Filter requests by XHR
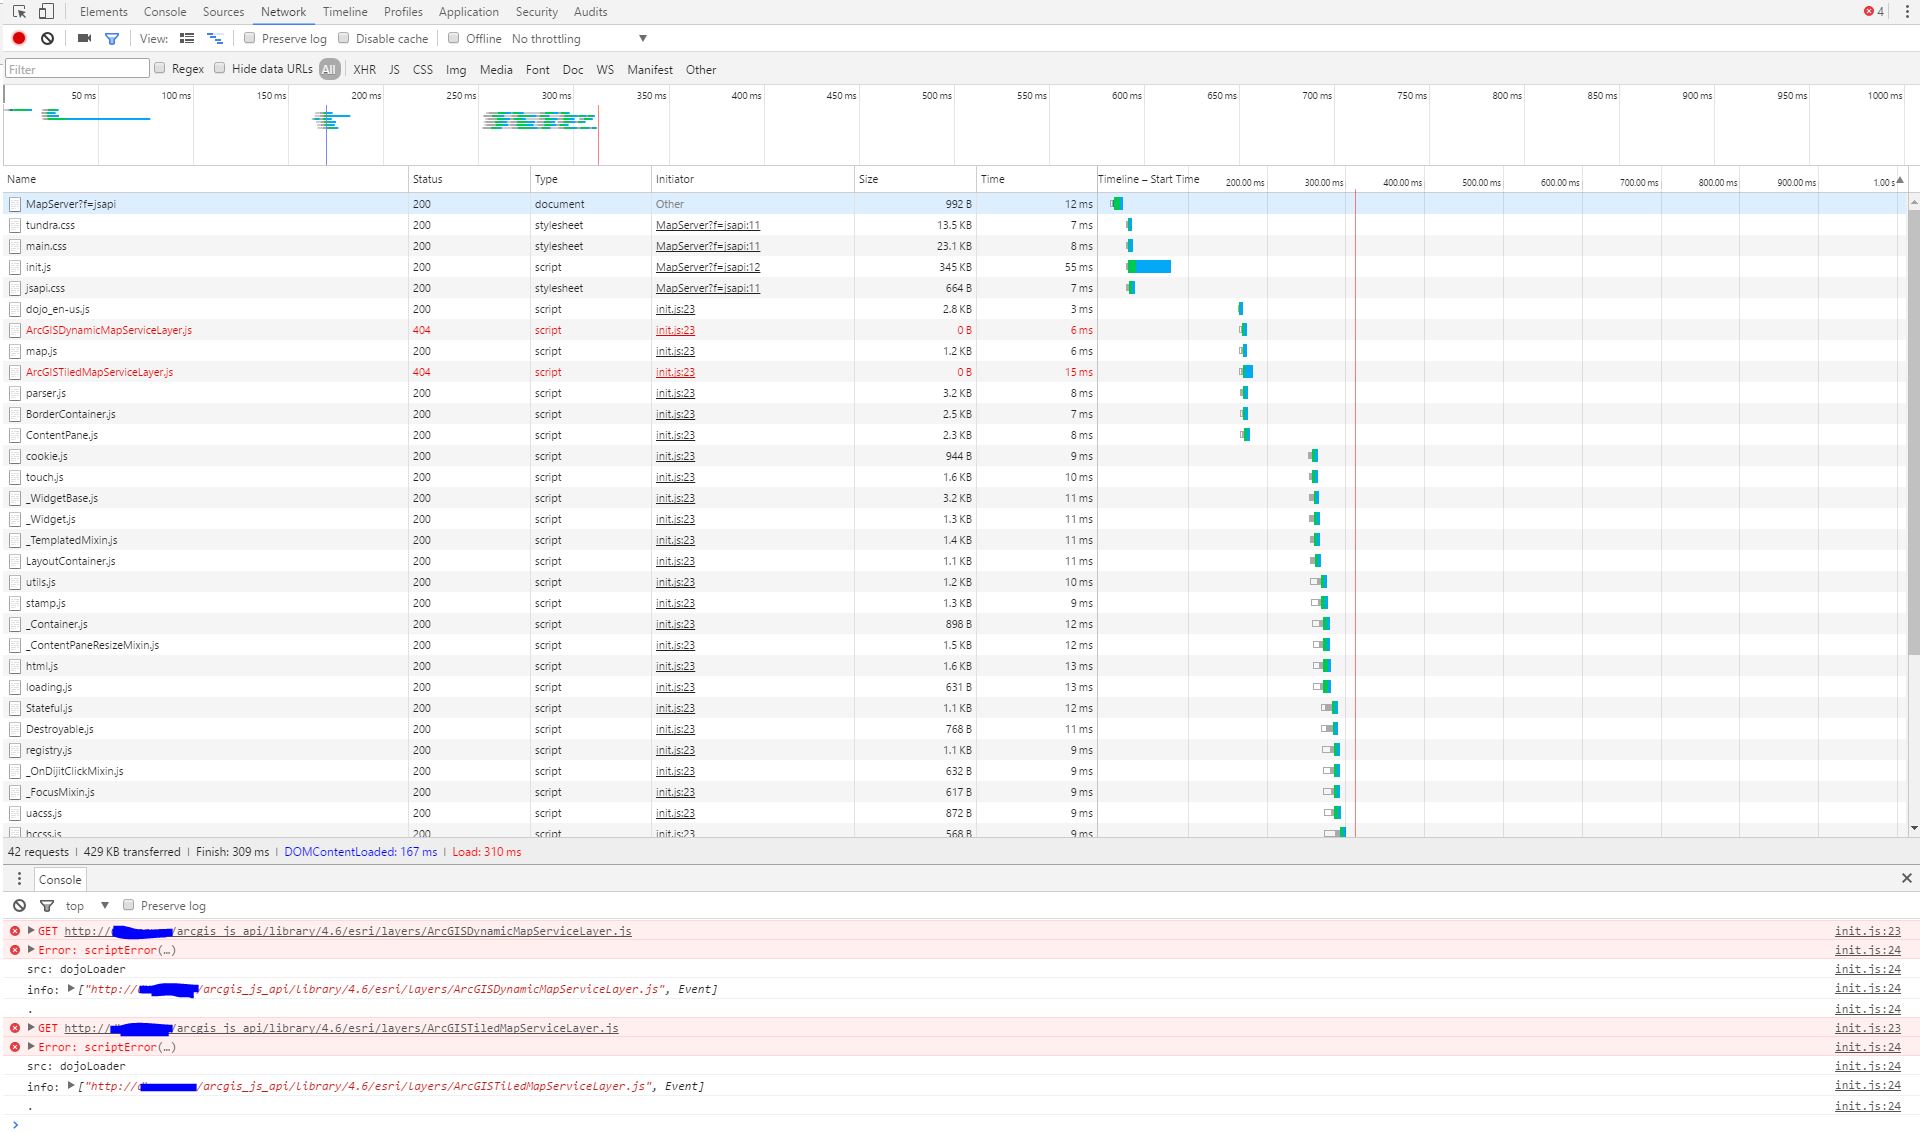Viewport: 1920px width, 1132px height. tap(365, 69)
